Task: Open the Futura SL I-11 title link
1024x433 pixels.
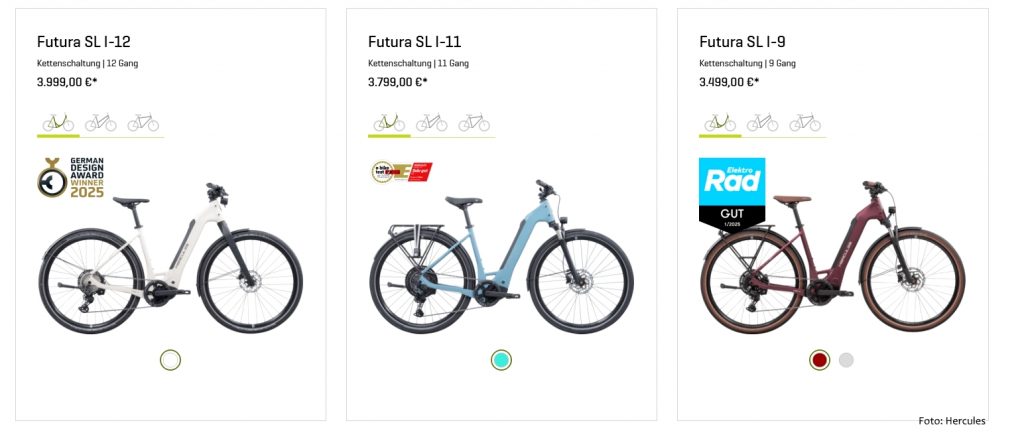Action: click(414, 42)
